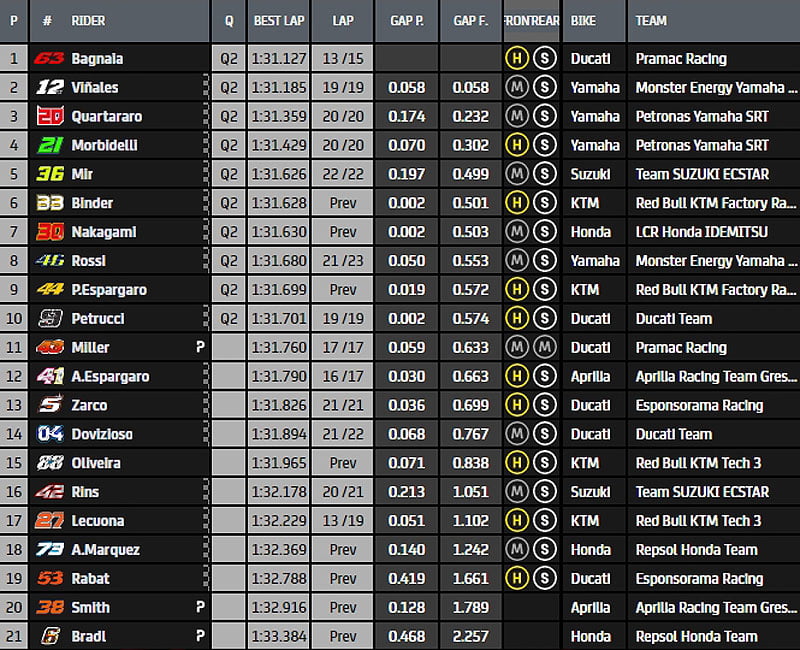Select the GAP F. column header
This screenshot has height=650, width=800.
470,20
